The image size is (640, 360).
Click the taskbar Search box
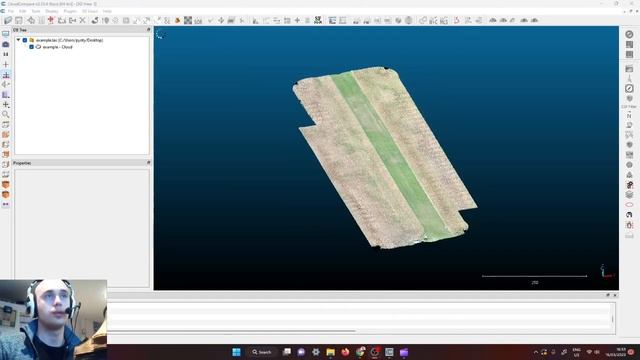pyautogui.click(x=262, y=352)
